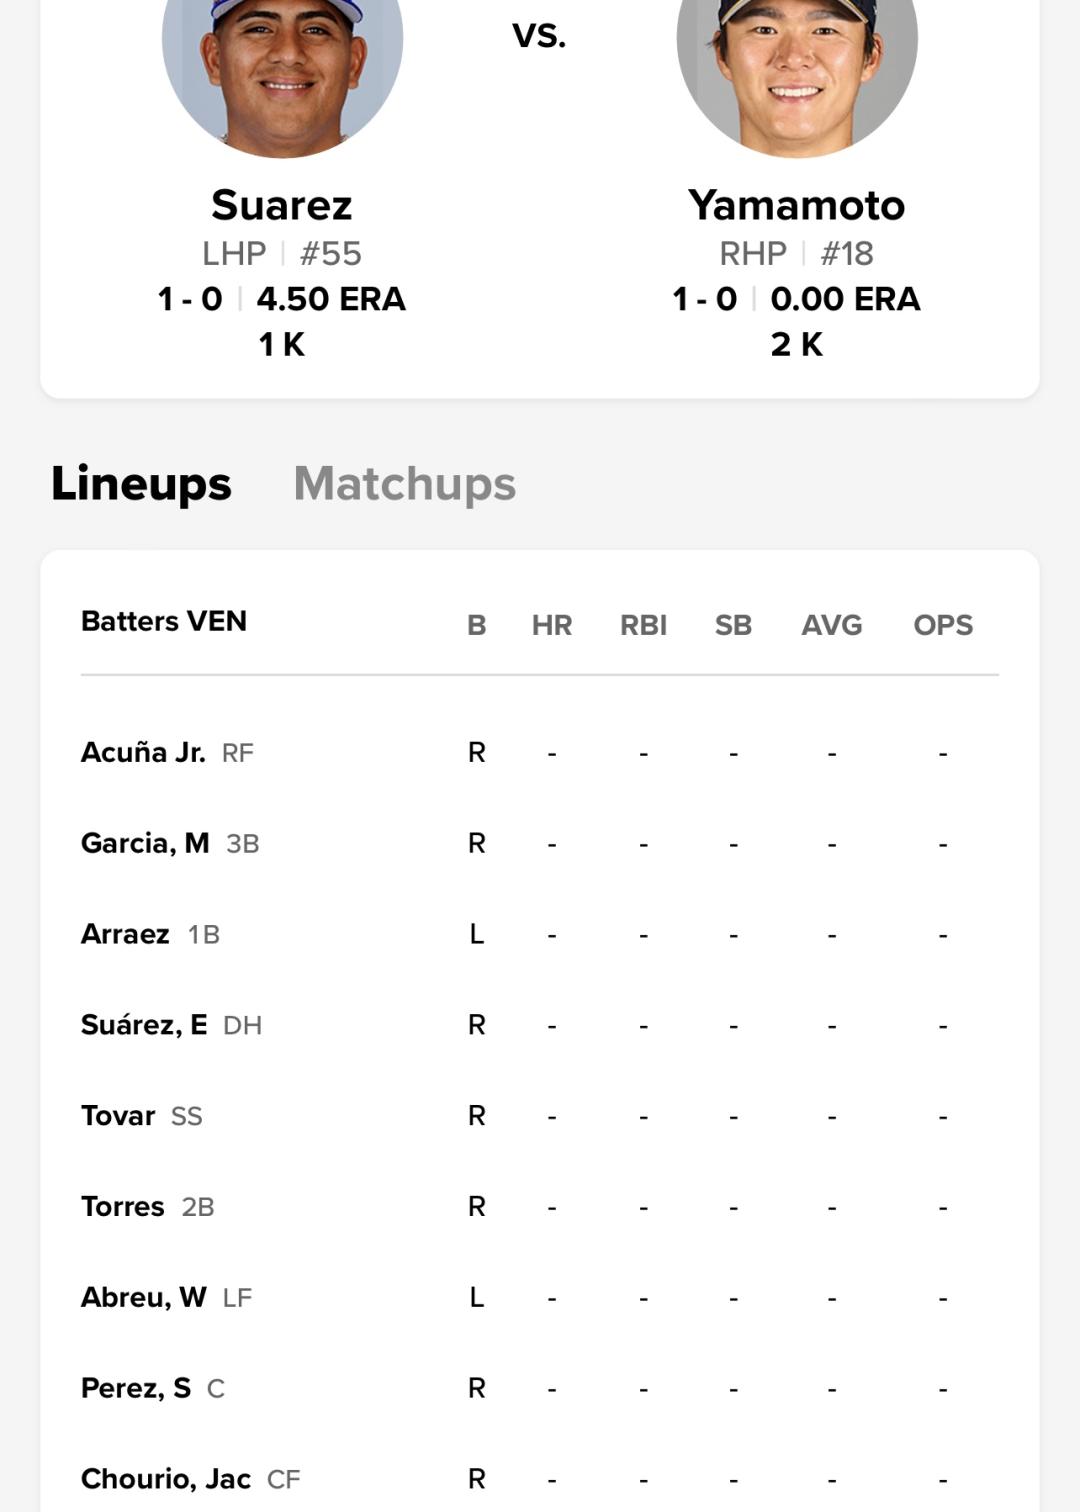Open Acuña Jr. player row
The width and height of the screenshot is (1080, 1512).
[143, 752]
